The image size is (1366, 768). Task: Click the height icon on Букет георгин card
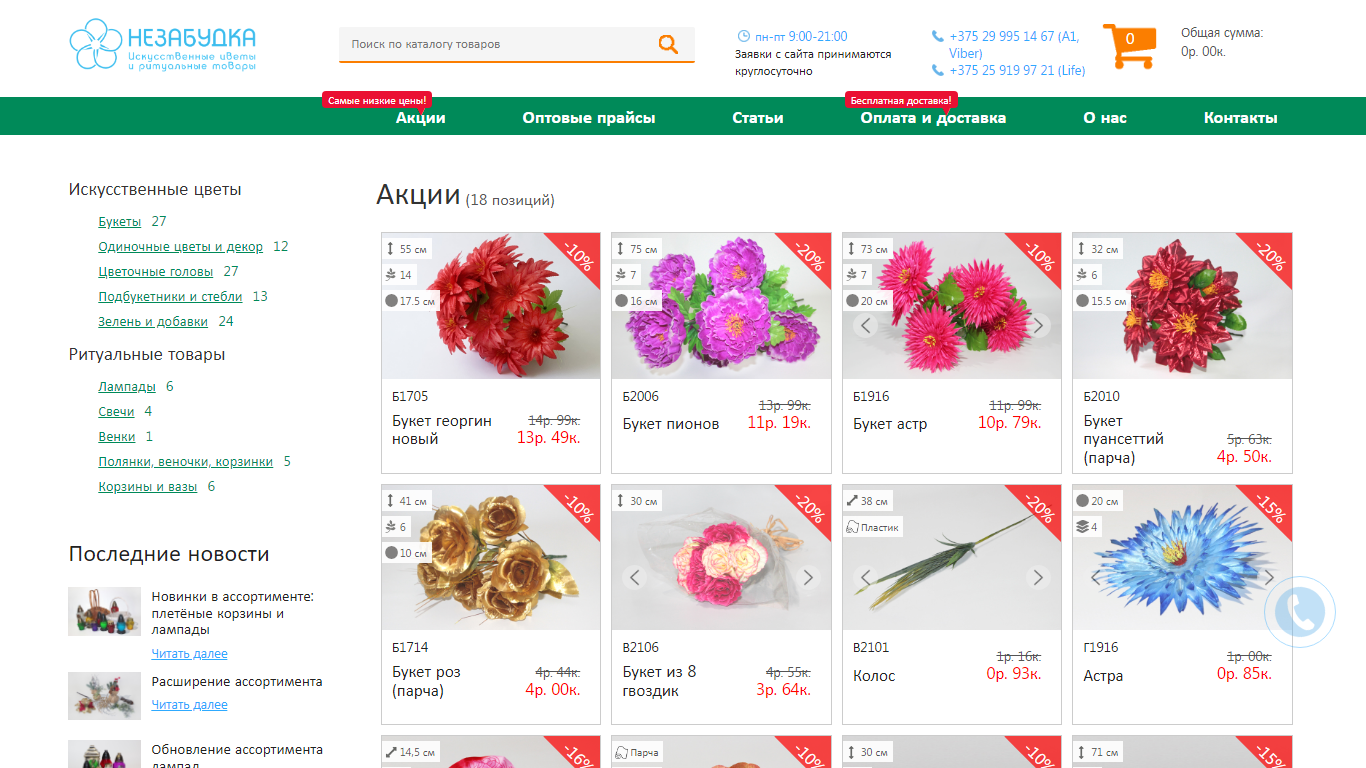tap(390, 249)
